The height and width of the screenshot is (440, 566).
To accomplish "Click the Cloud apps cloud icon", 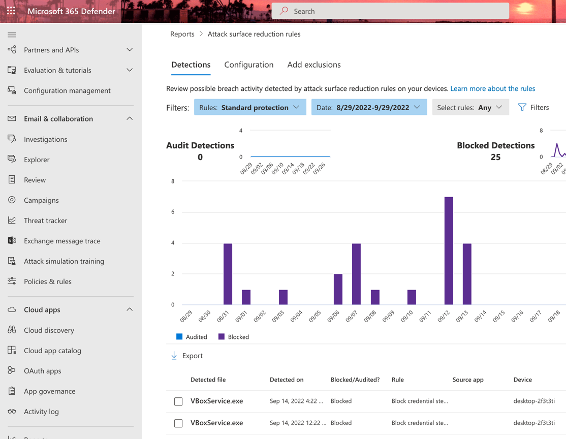I will [12, 309].
